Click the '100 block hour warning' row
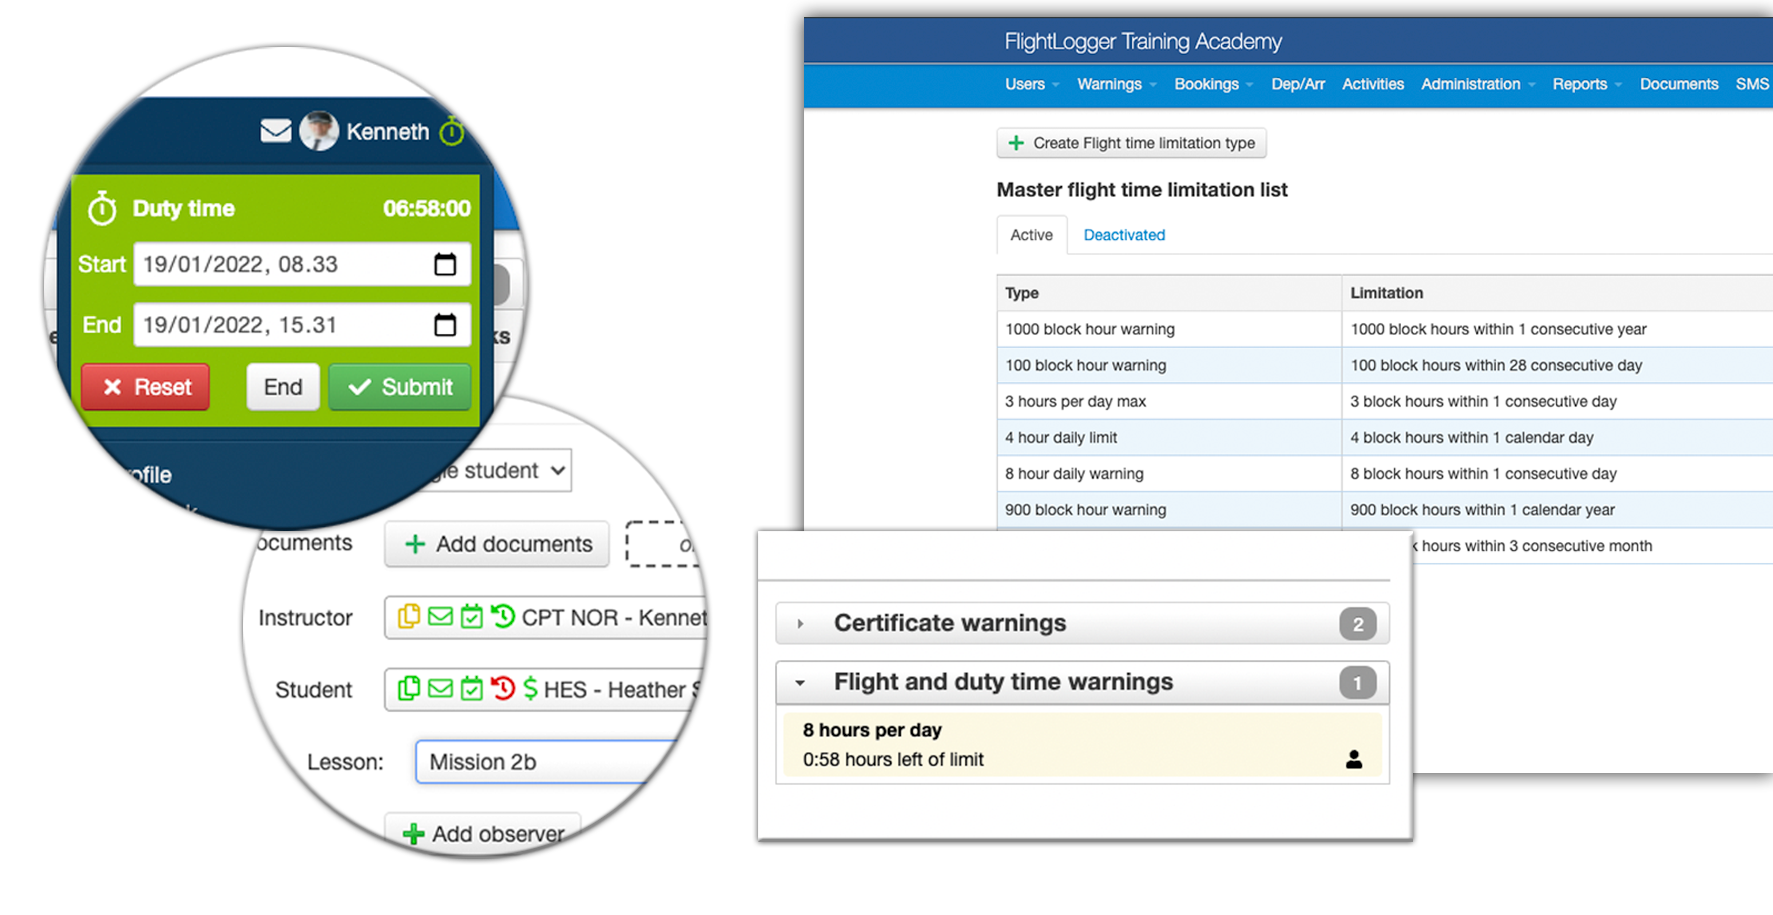 (x=1385, y=365)
